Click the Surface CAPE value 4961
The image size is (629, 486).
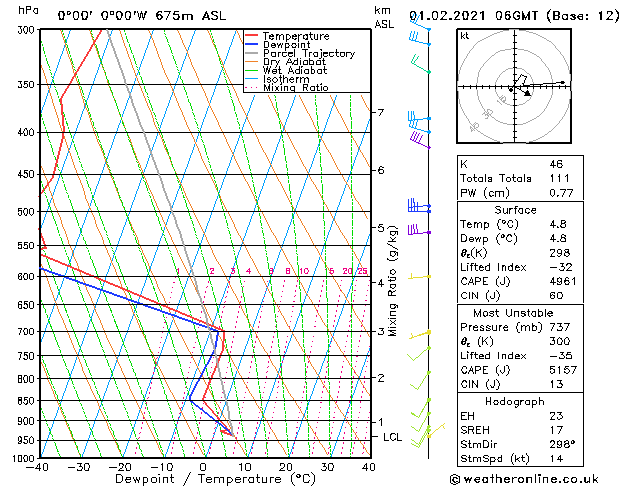click(563, 281)
